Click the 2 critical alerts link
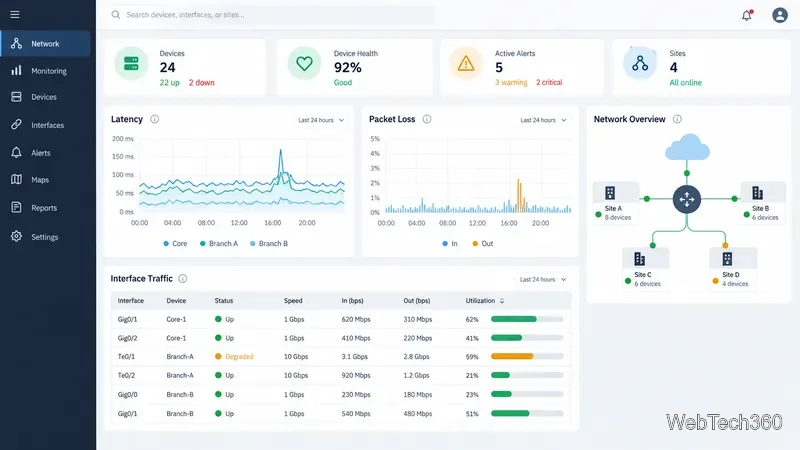 coord(549,83)
